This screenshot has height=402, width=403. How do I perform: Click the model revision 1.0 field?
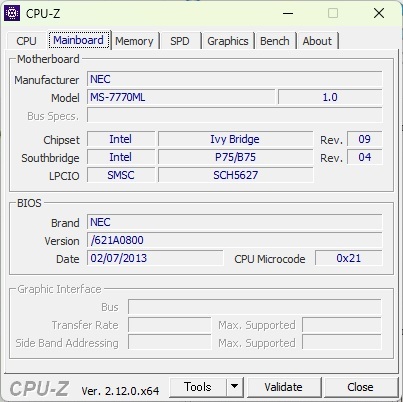click(330, 97)
